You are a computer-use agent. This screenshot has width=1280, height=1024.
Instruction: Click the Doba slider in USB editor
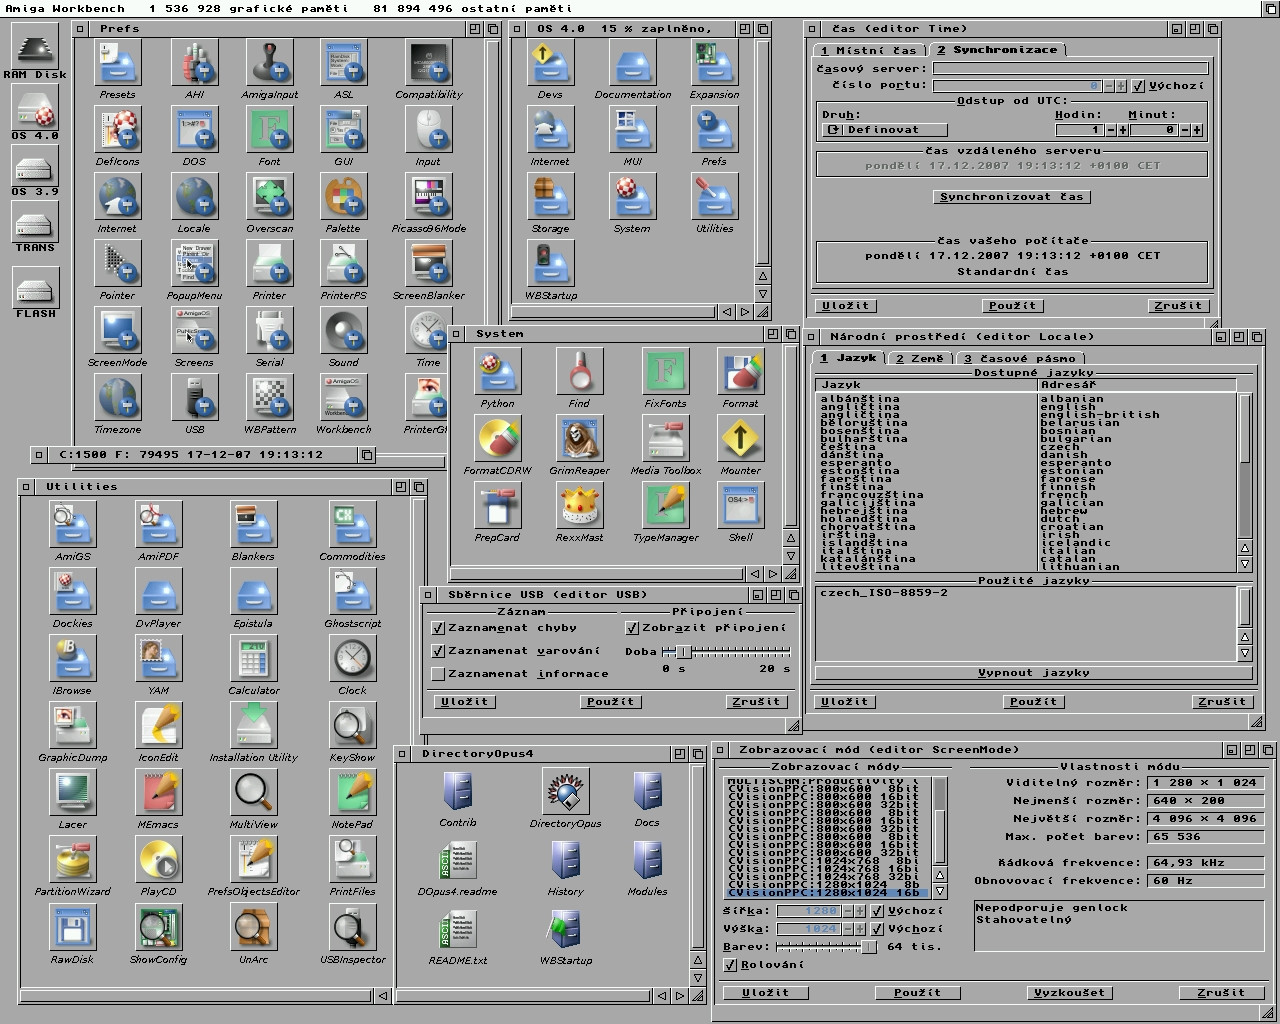click(727, 652)
